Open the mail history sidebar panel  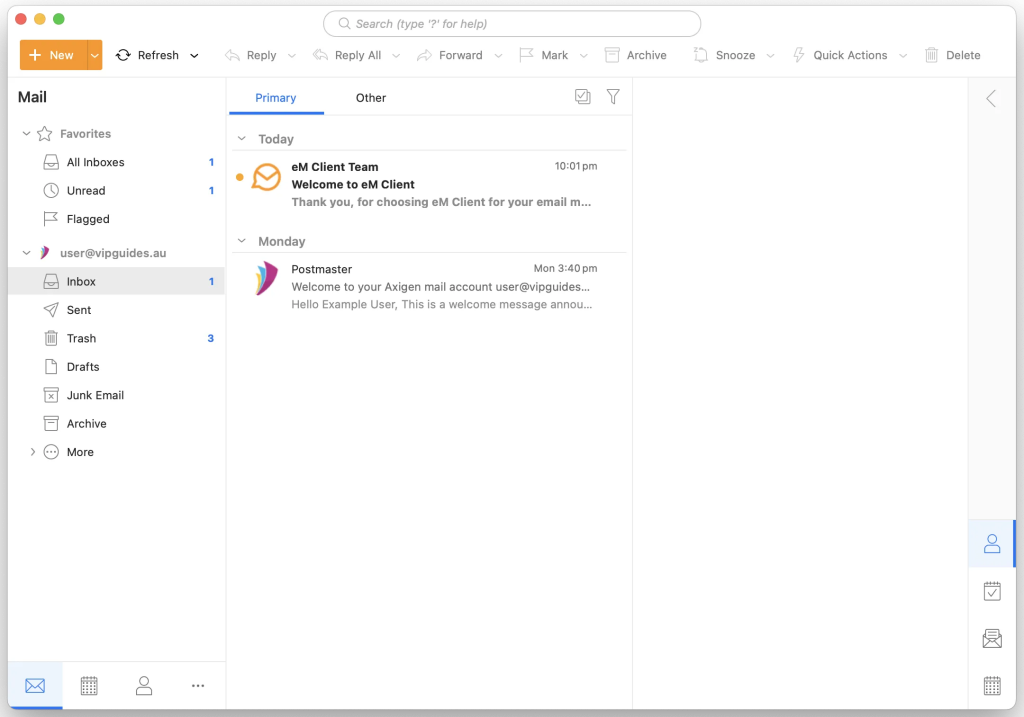coord(991,638)
